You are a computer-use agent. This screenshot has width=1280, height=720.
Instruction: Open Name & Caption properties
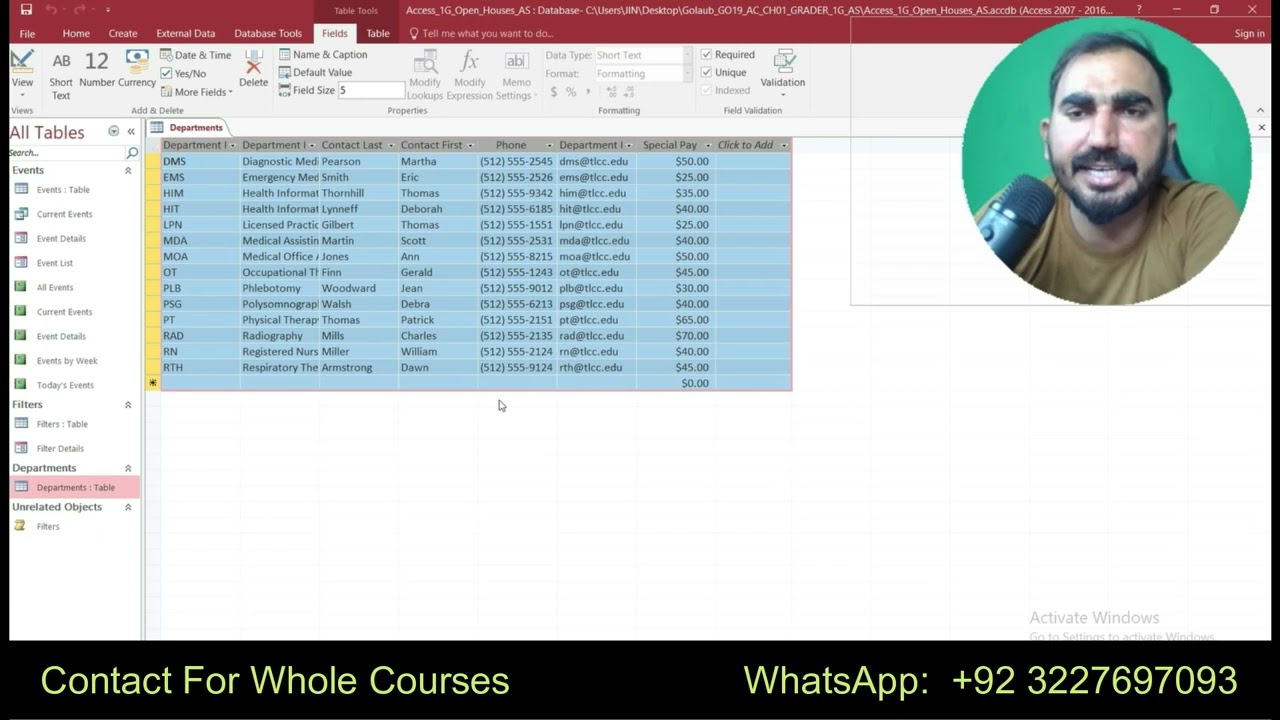[323, 55]
